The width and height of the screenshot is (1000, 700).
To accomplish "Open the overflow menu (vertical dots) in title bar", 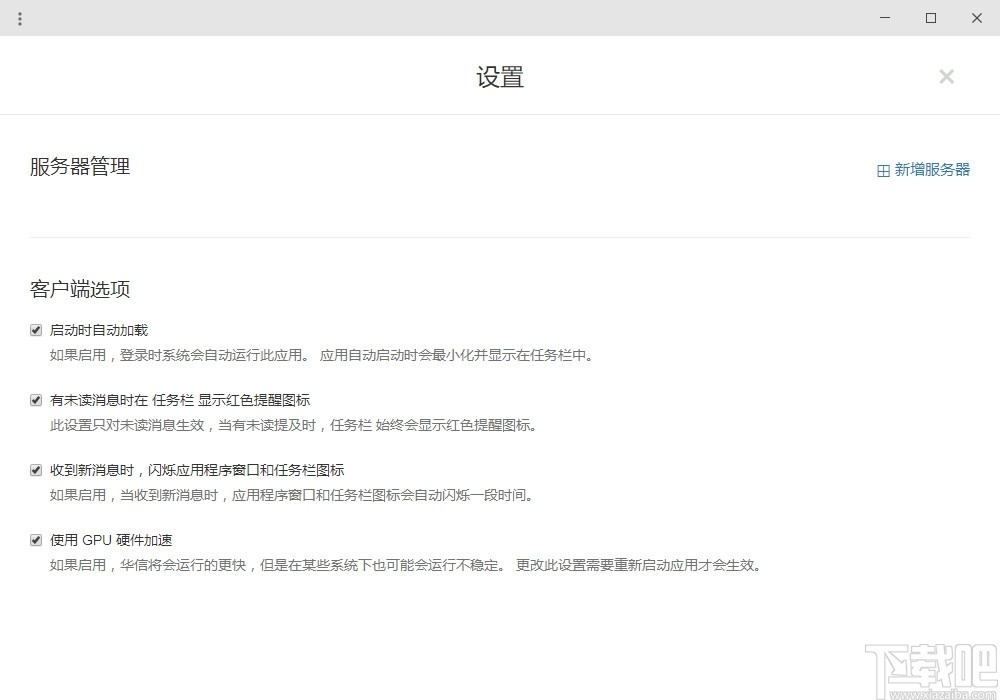I will tap(20, 17).
